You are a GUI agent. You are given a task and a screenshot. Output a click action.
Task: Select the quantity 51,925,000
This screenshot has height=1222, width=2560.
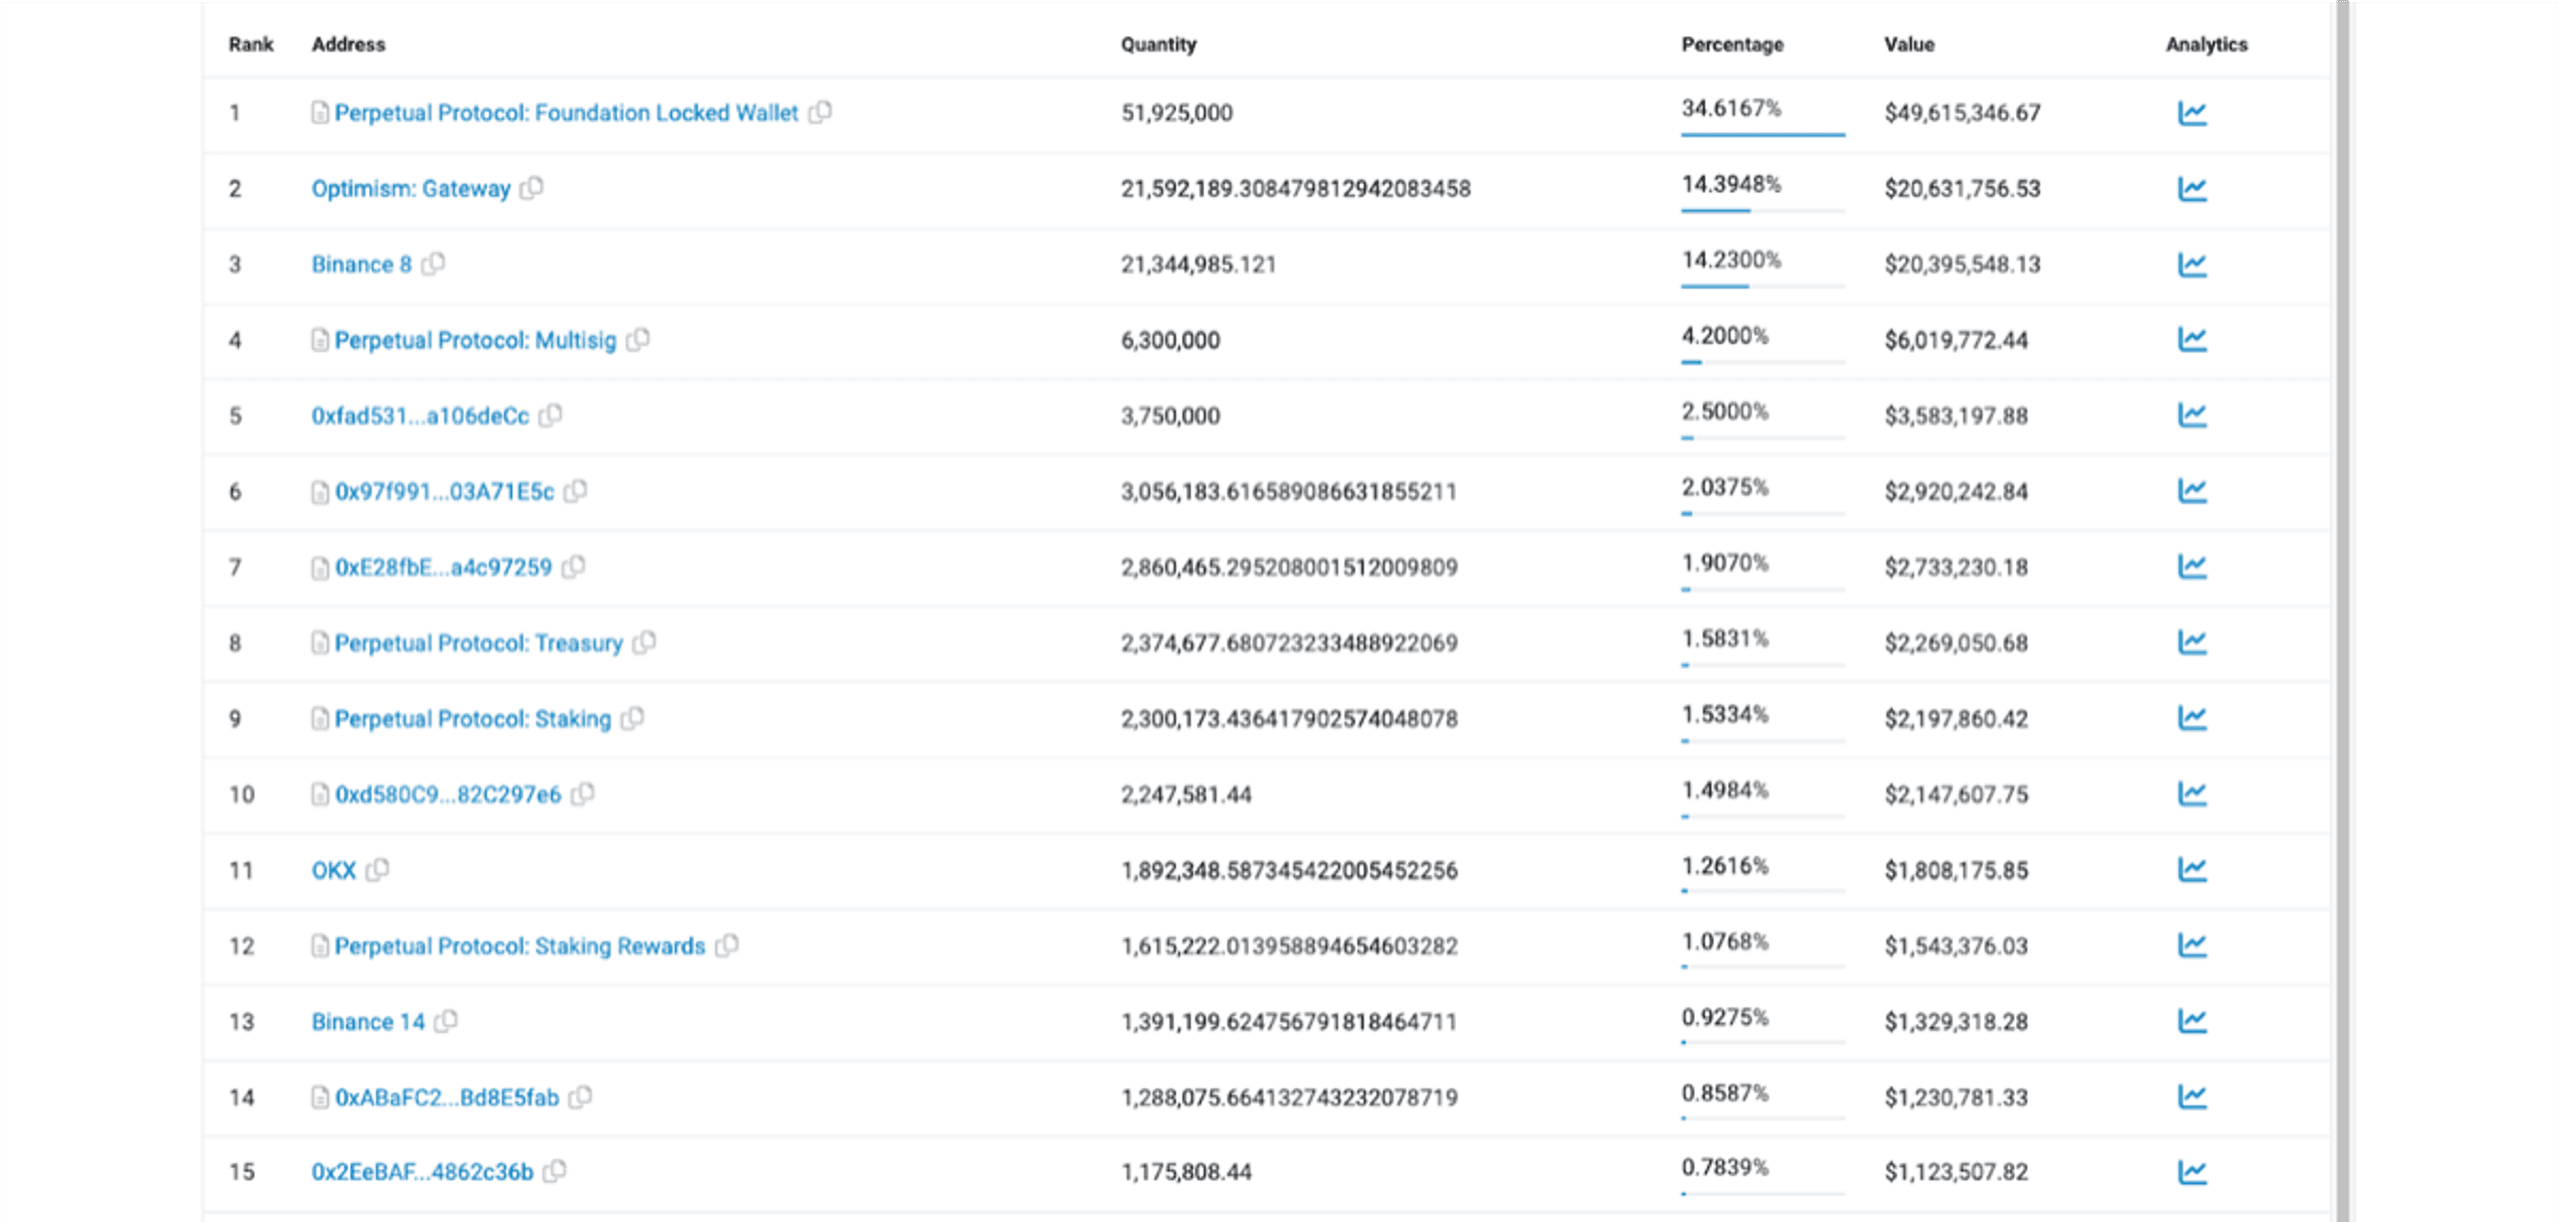pos(1176,113)
